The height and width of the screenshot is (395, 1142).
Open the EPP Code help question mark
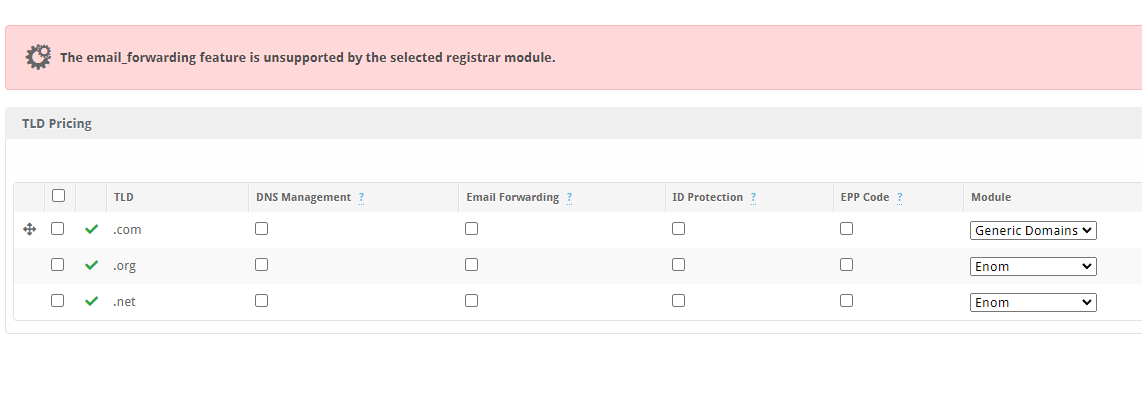(x=899, y=198)
